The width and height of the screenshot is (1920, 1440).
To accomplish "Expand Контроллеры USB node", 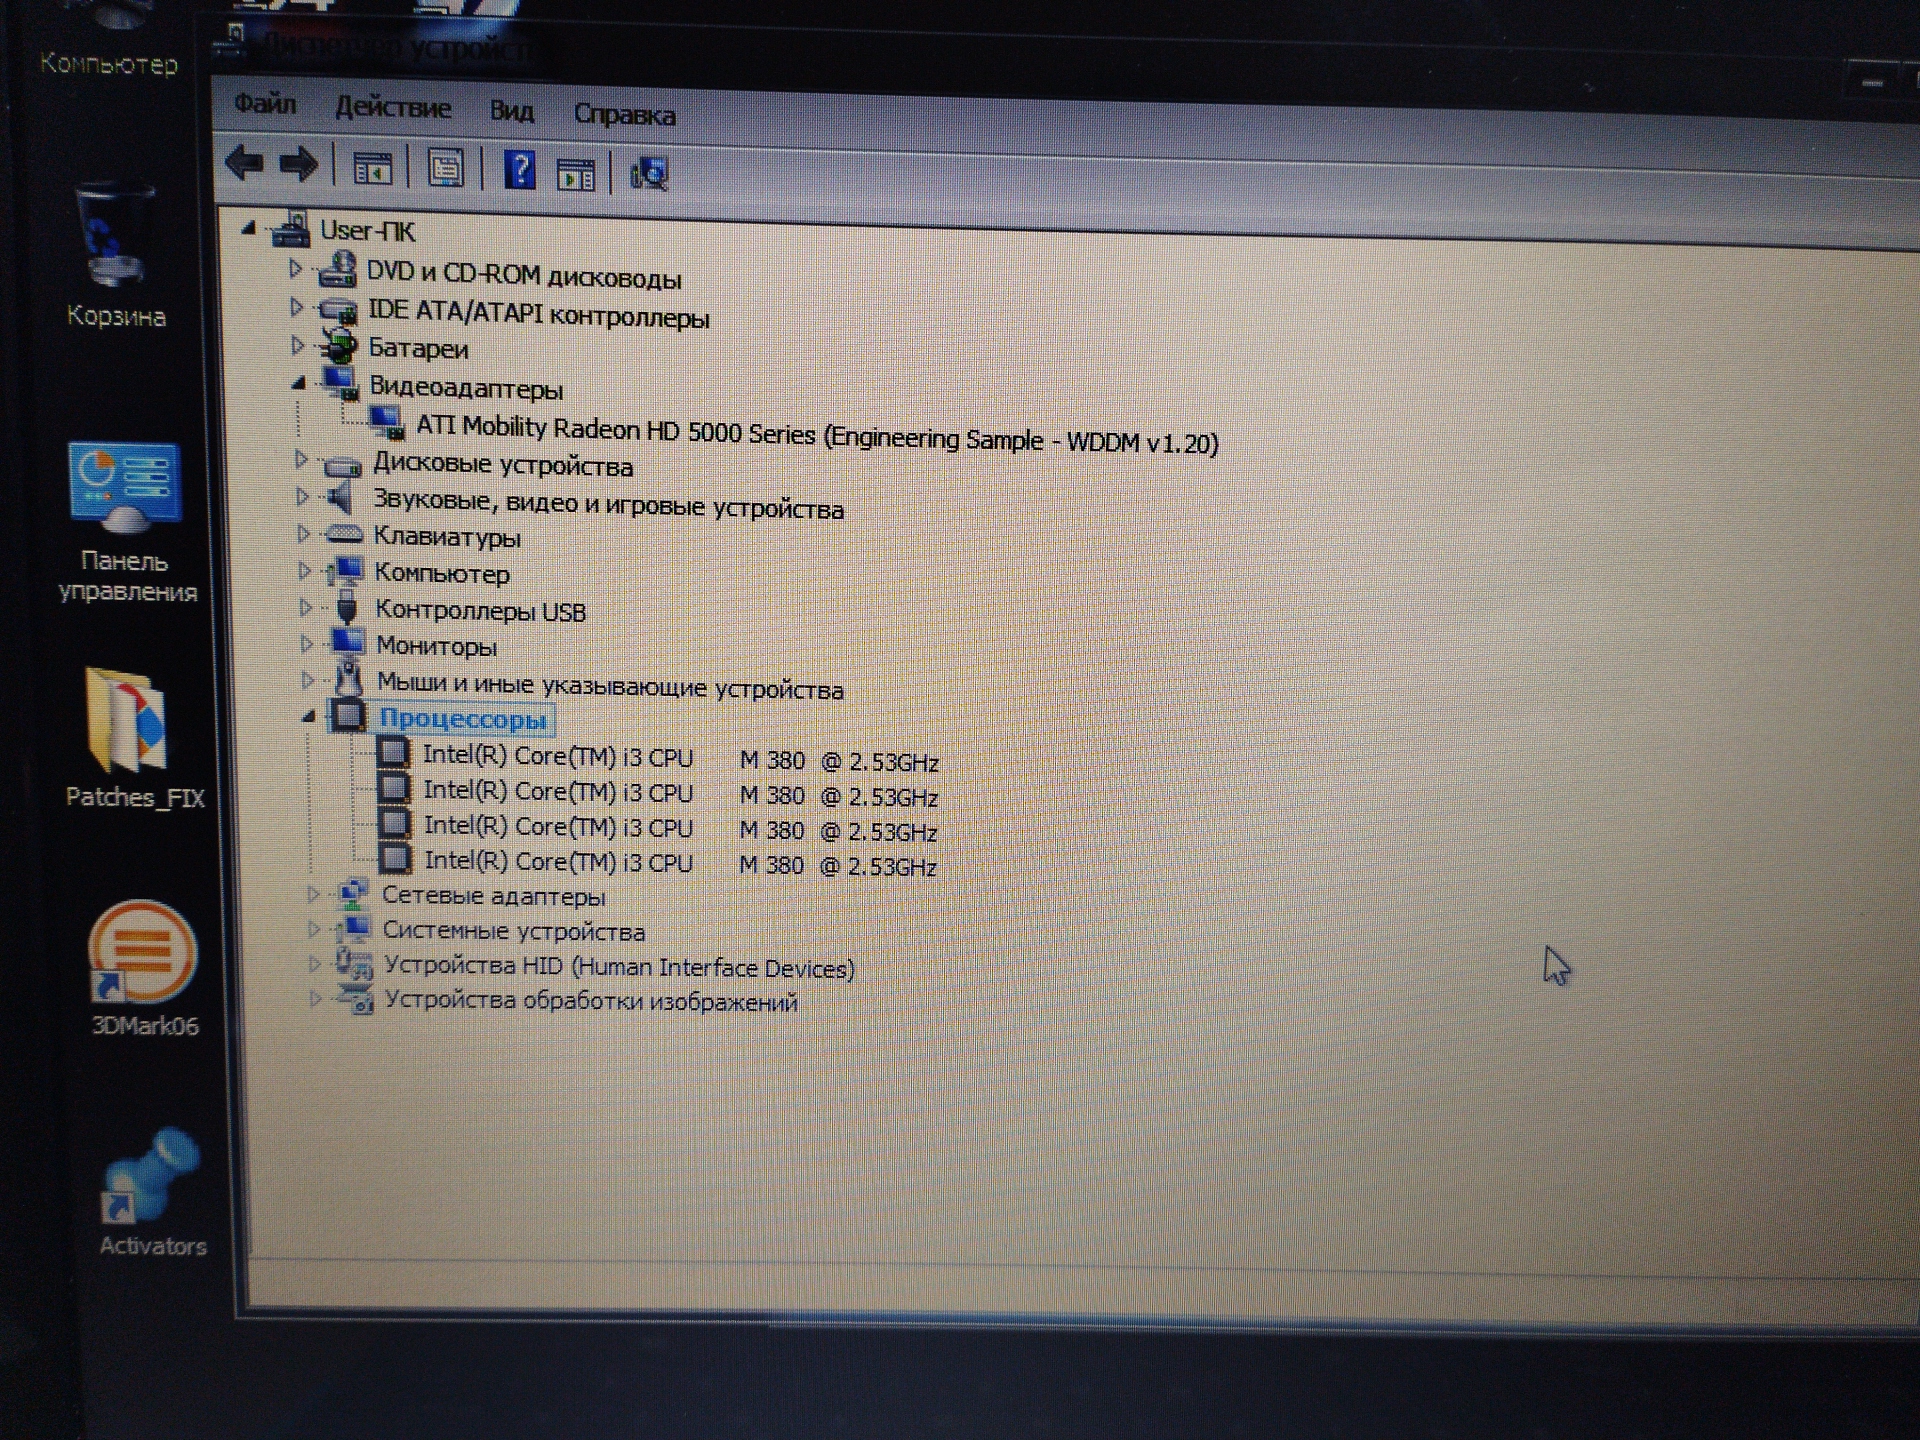I will 306,608.
